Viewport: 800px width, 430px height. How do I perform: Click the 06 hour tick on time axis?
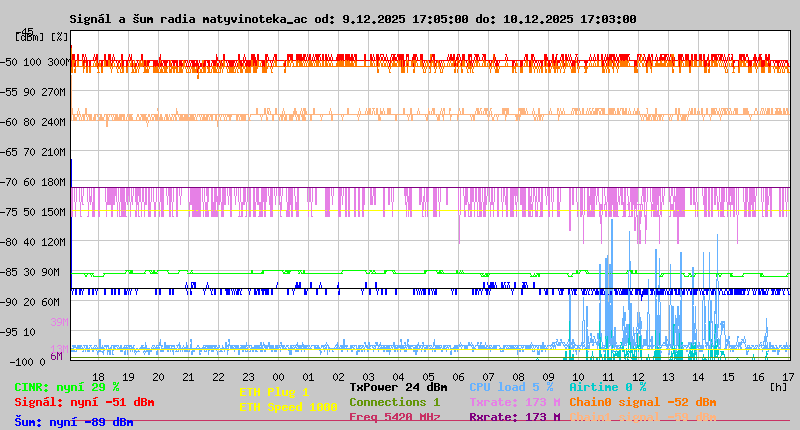tap(458, 377)
